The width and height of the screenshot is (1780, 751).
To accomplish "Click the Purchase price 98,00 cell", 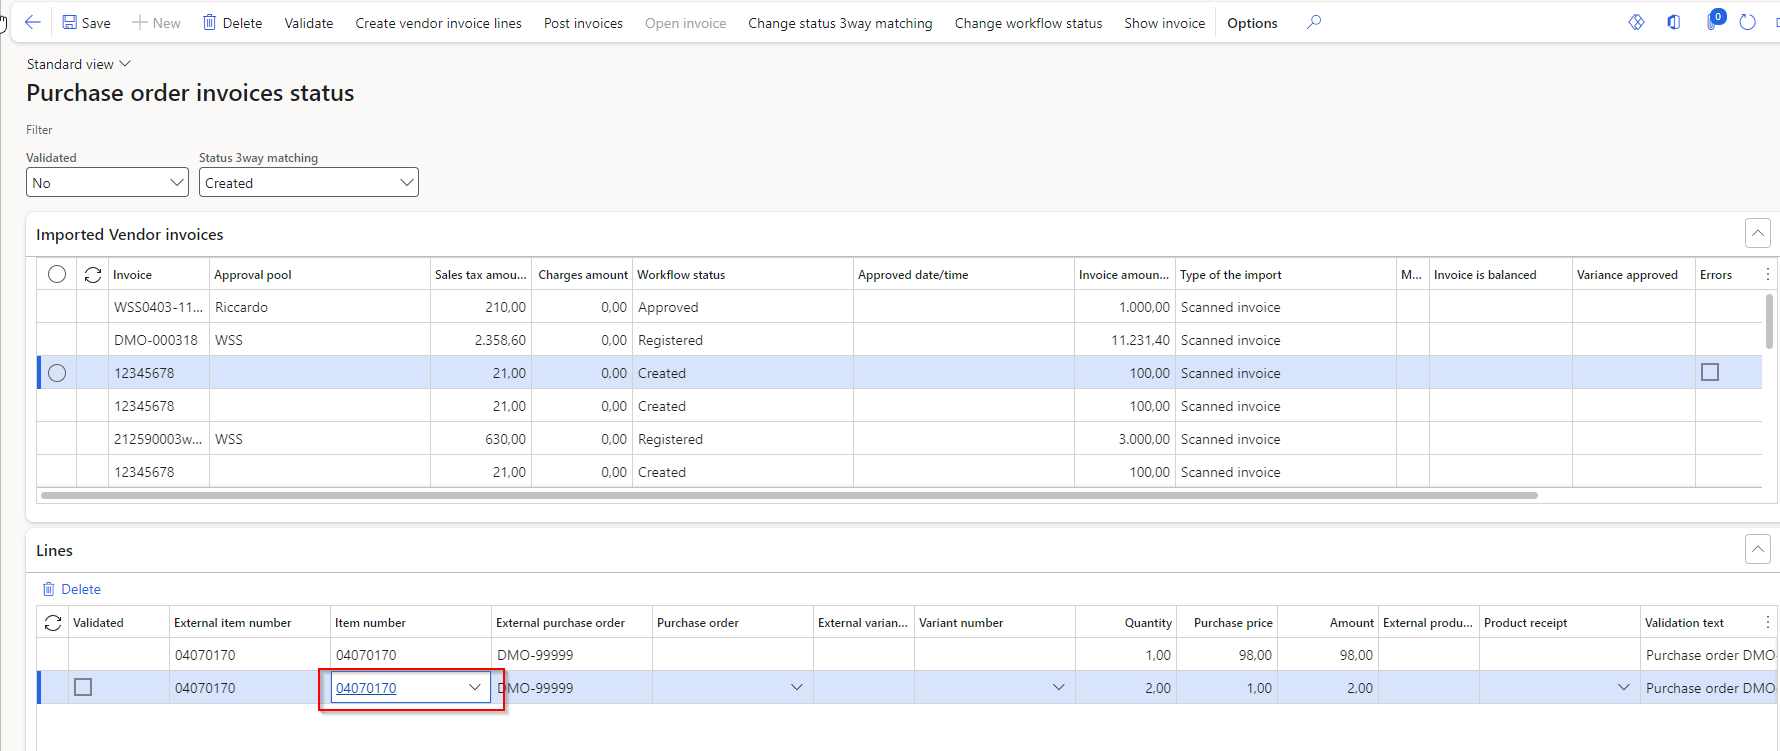I will click(1227, 655).
